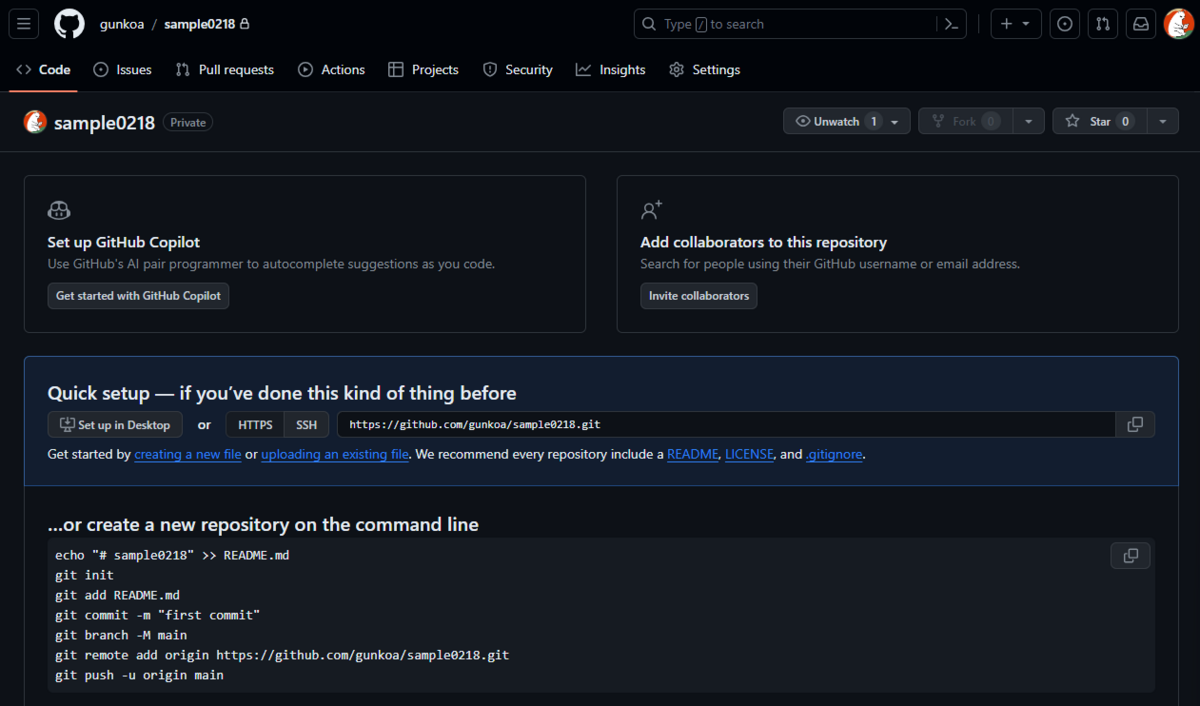Open the .gitignore recommendation link
The width and height of the screenshot is (1200, 706).
[835, 454]
